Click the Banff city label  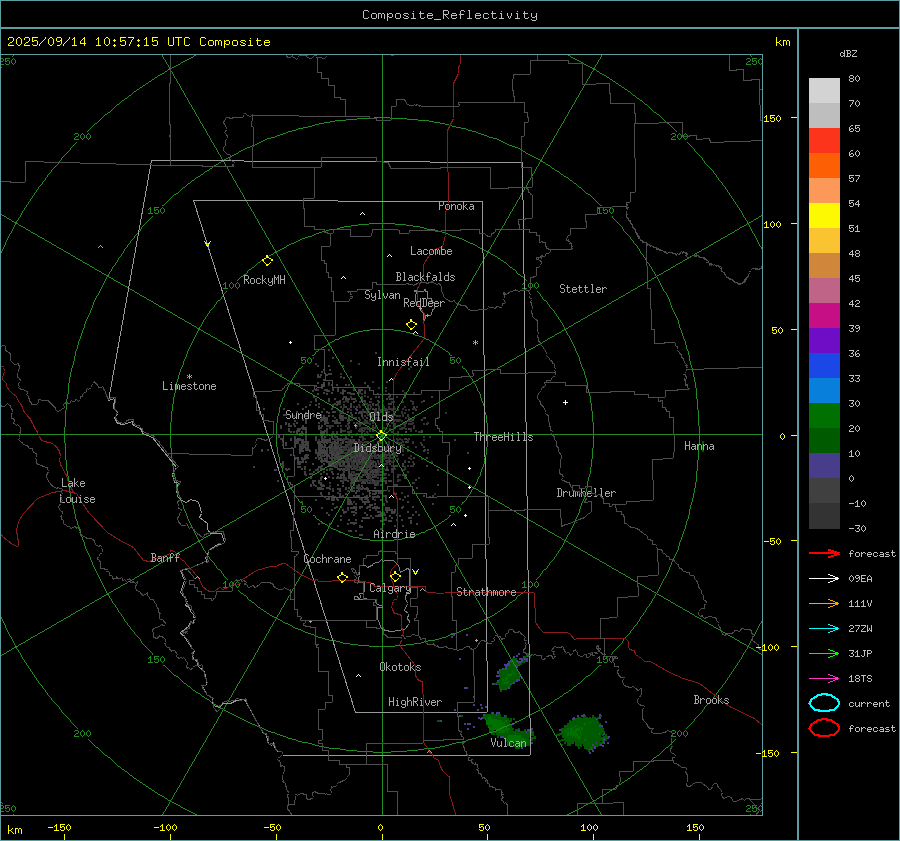click(165, 557)
